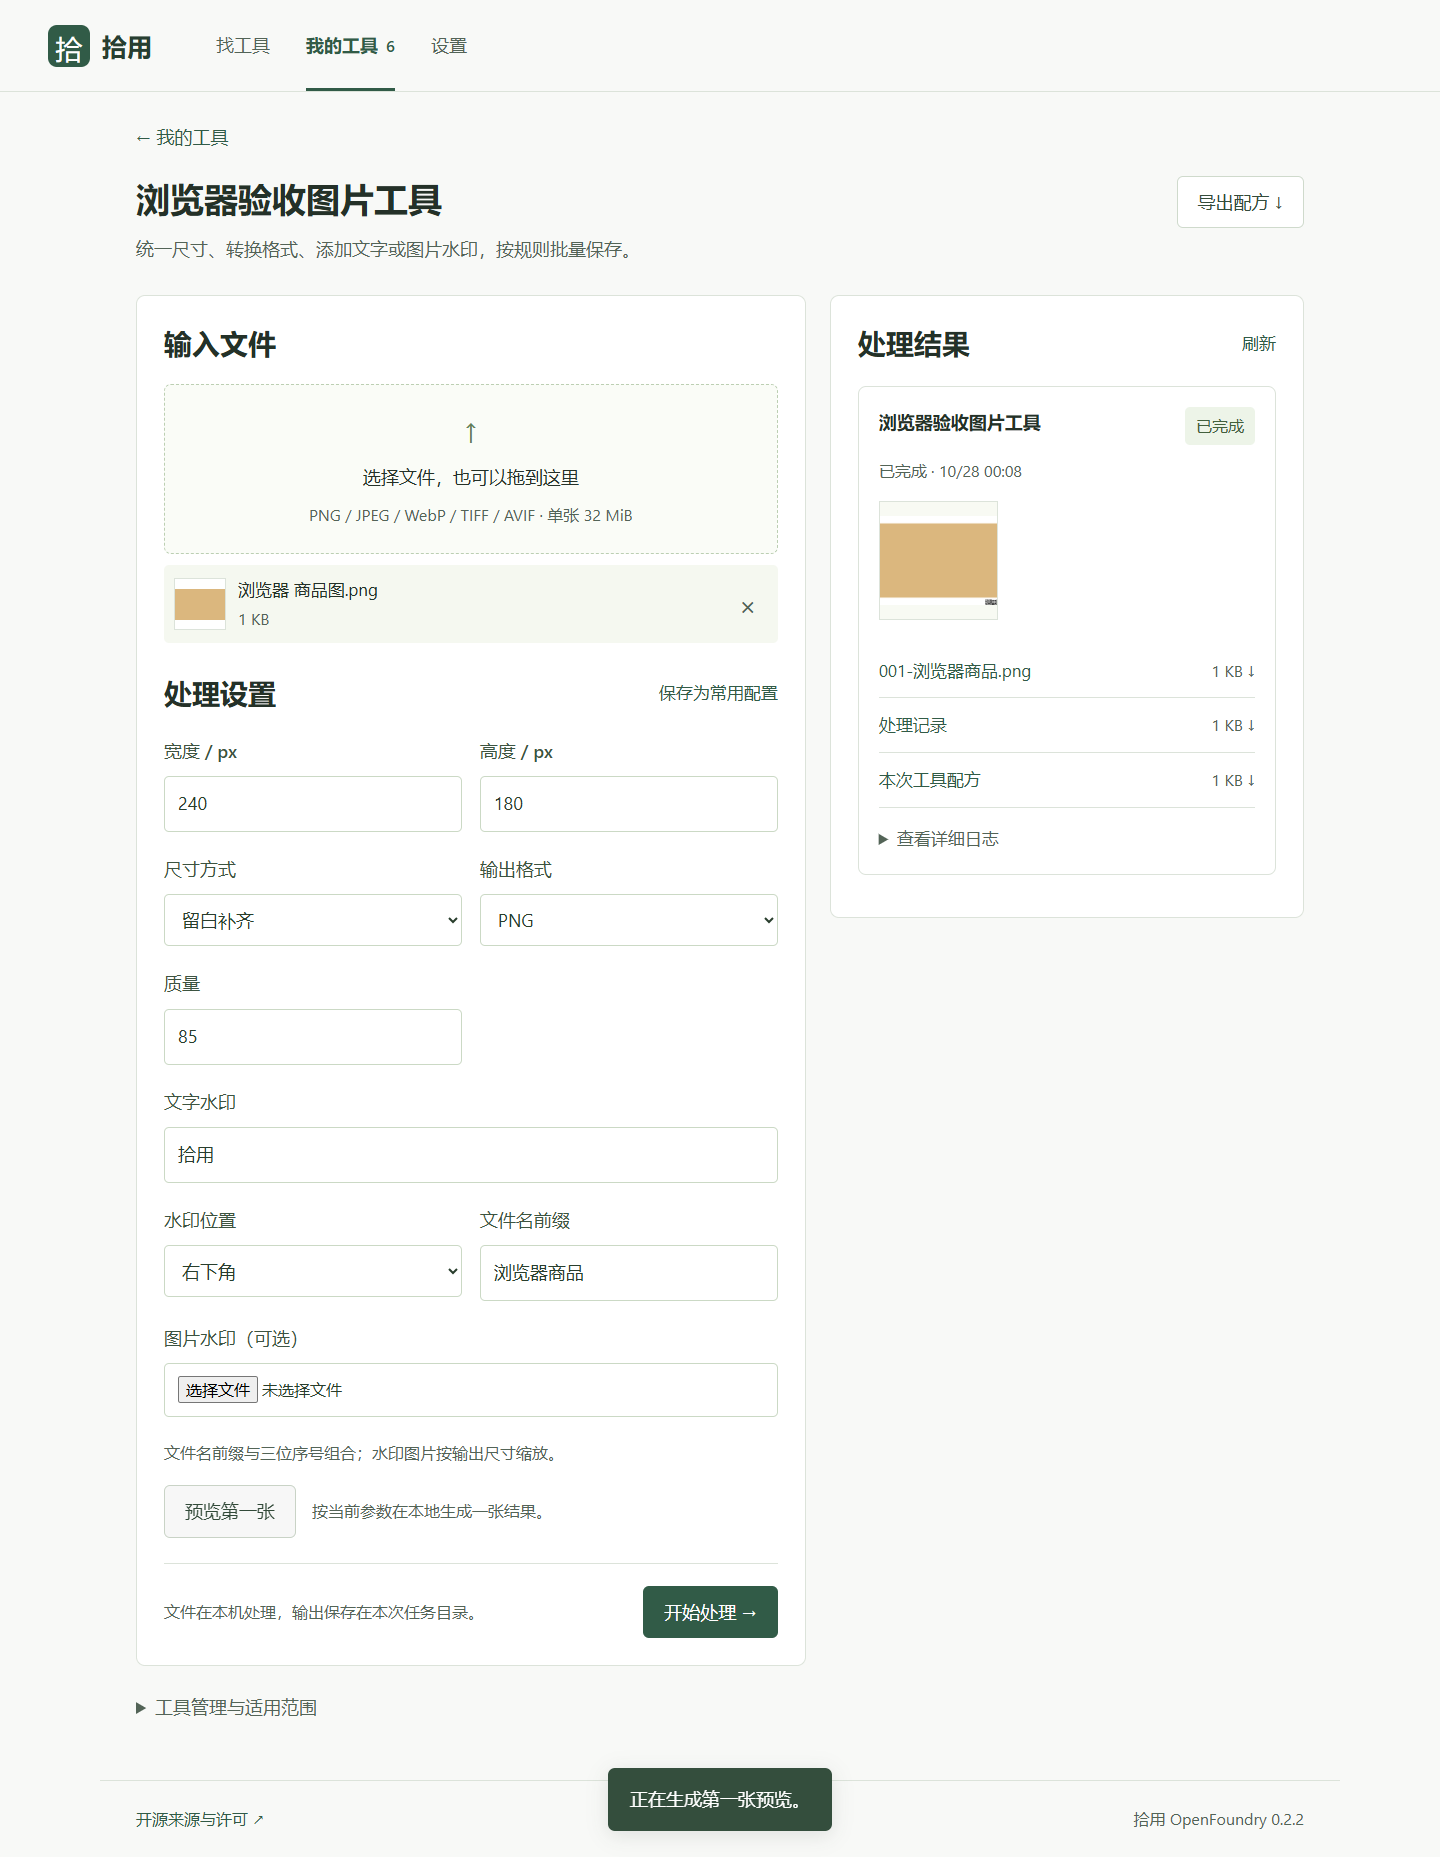The height and width of the screenshot is (1857, 1440).
Task: Click the 导出配方 button
Action: [x=1240, y=202]
